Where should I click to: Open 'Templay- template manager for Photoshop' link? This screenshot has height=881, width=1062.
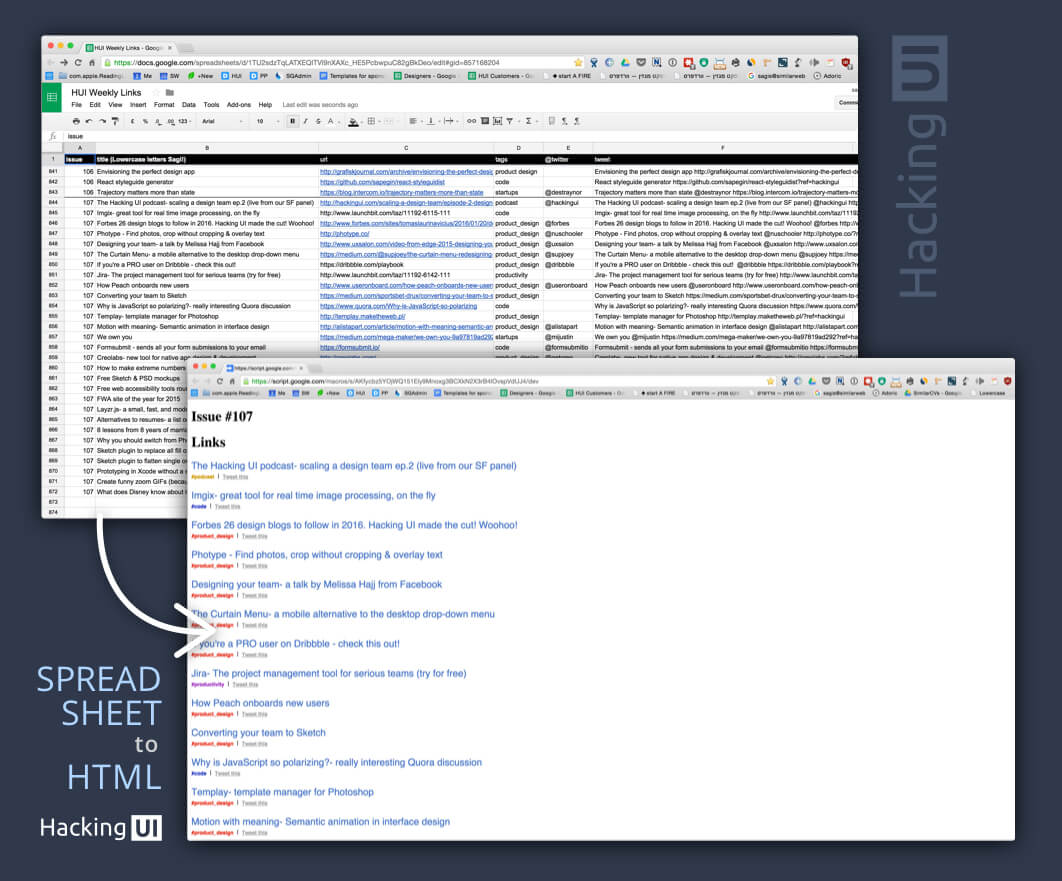[x=282, y=792]
